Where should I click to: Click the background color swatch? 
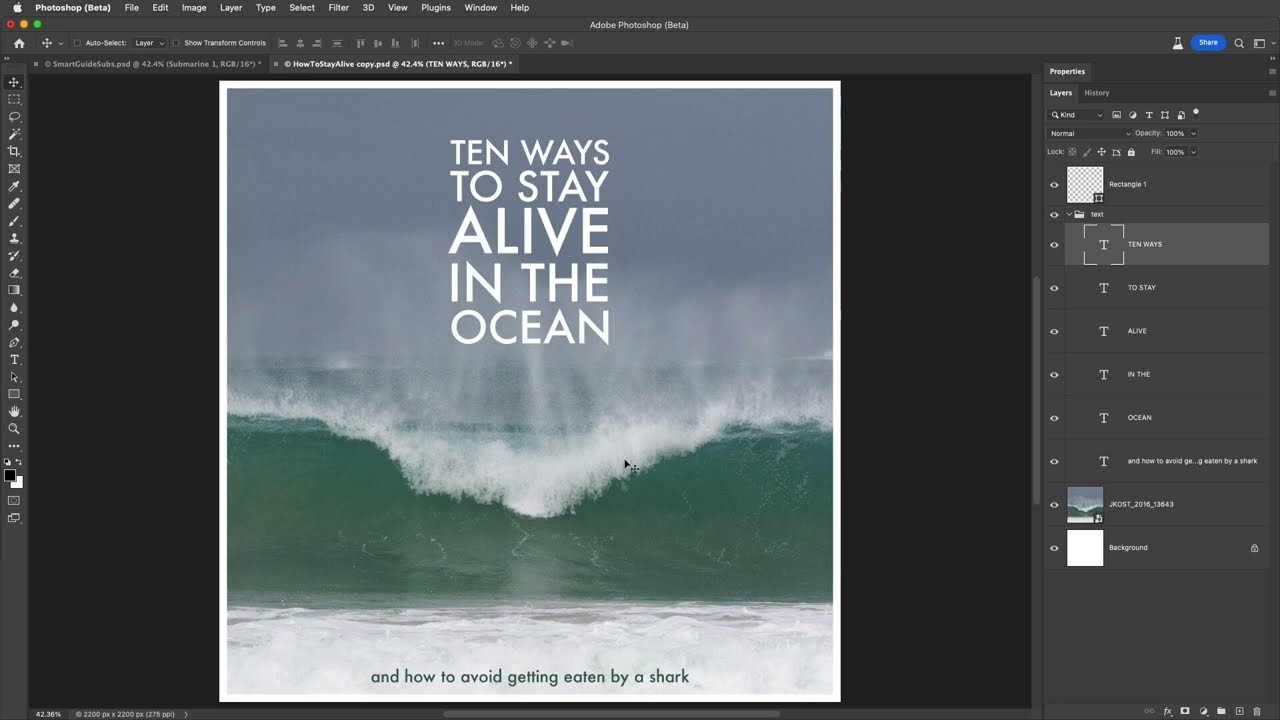[x=19, y=484]
